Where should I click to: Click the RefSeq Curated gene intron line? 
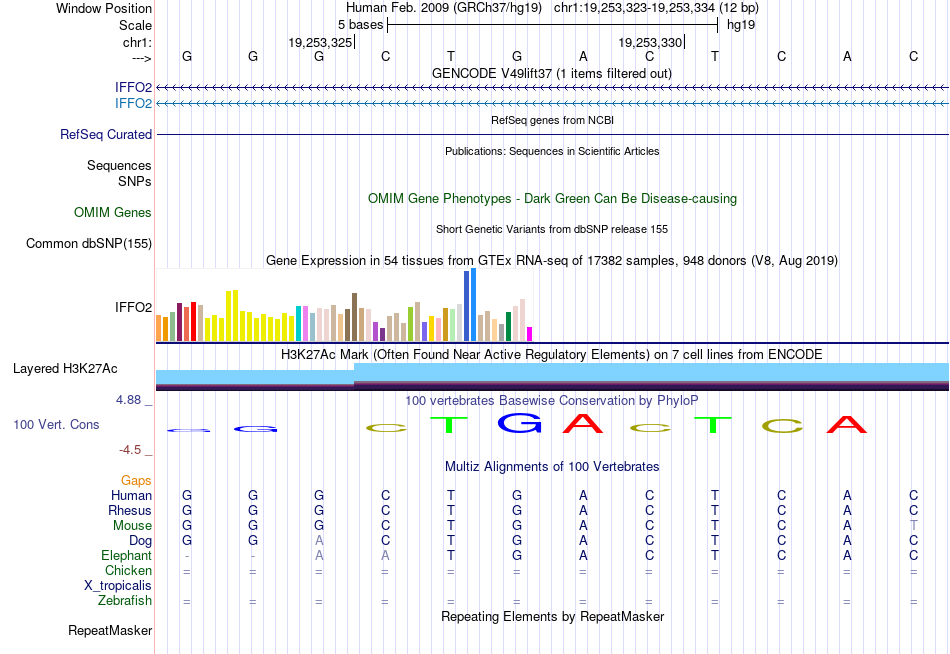pos(552,135)
